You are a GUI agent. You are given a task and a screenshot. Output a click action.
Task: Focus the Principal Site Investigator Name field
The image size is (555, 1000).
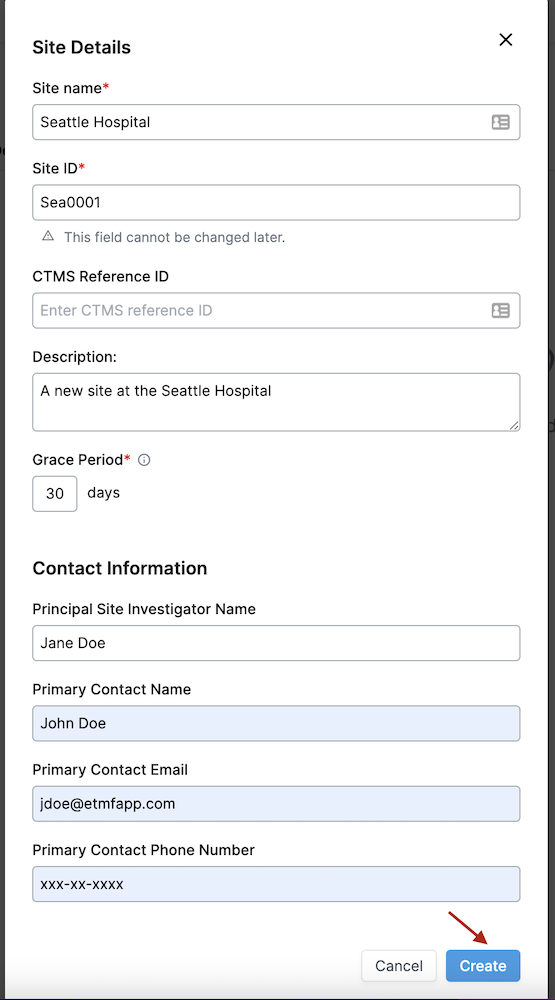(276, 643)
